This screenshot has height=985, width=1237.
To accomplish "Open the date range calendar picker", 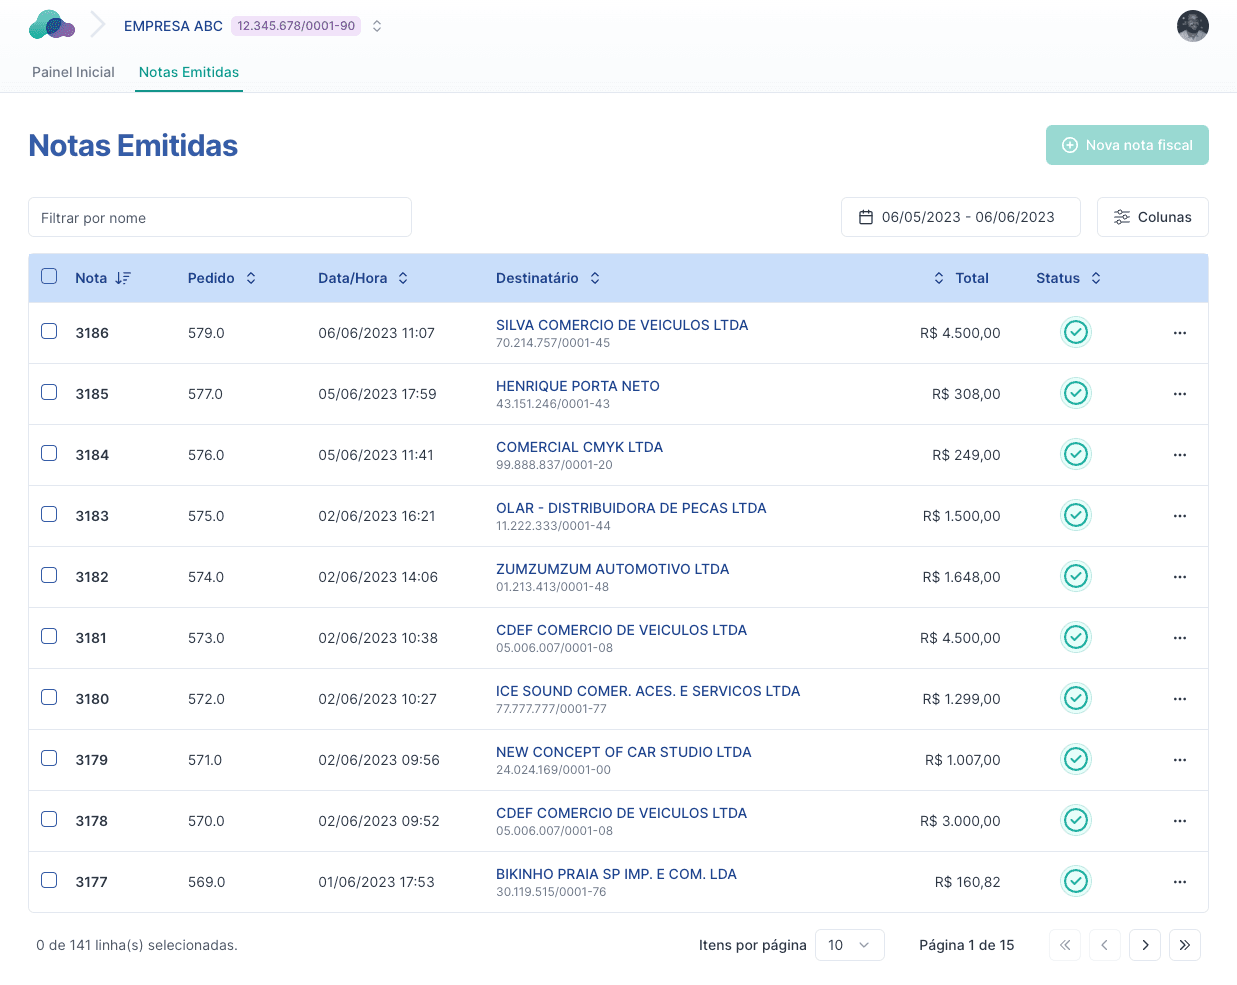I will (960, 216).
